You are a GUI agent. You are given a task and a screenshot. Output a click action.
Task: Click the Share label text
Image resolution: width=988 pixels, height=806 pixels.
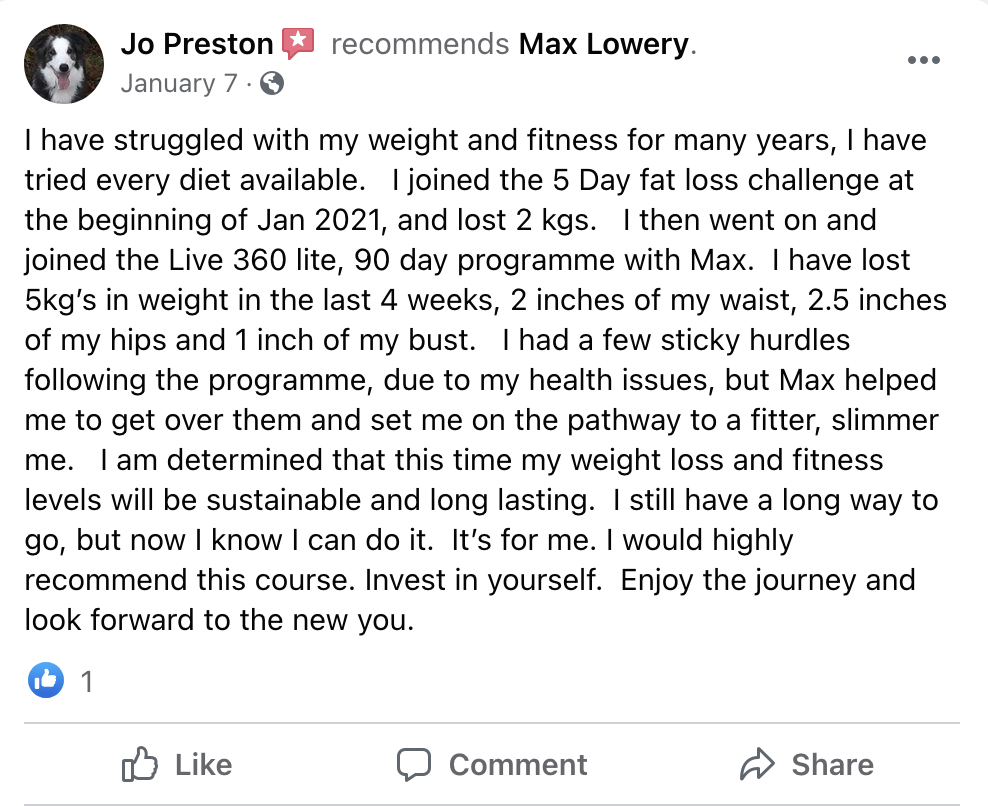point(832,765)
